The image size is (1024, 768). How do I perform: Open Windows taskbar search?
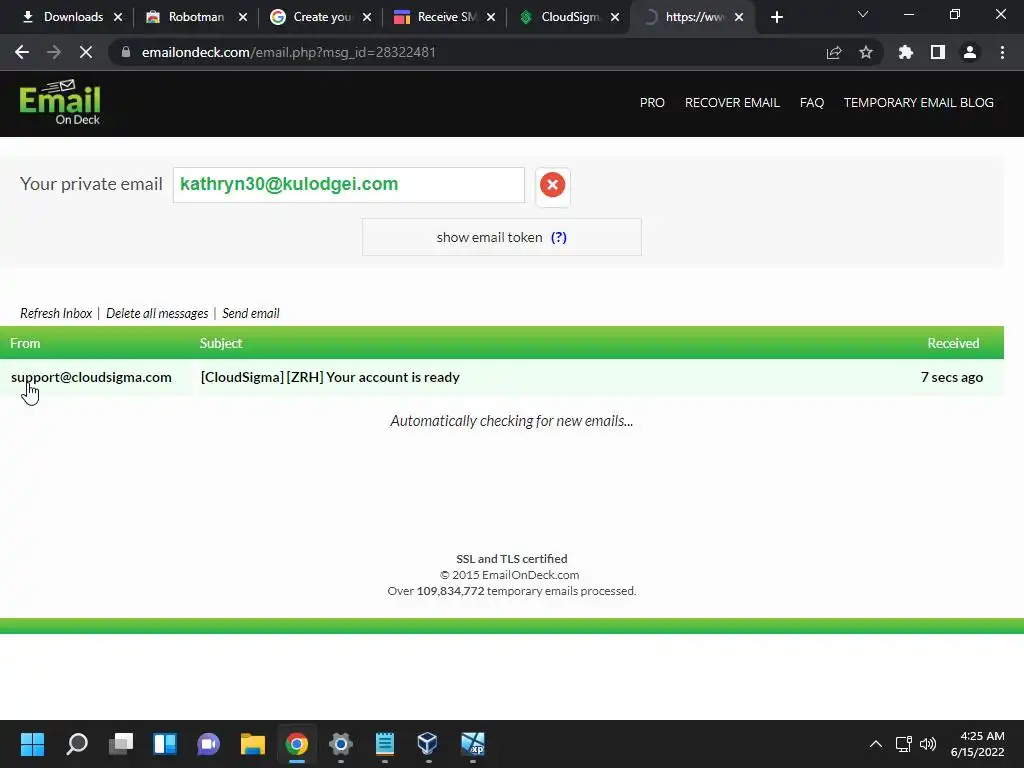(77, 744)
